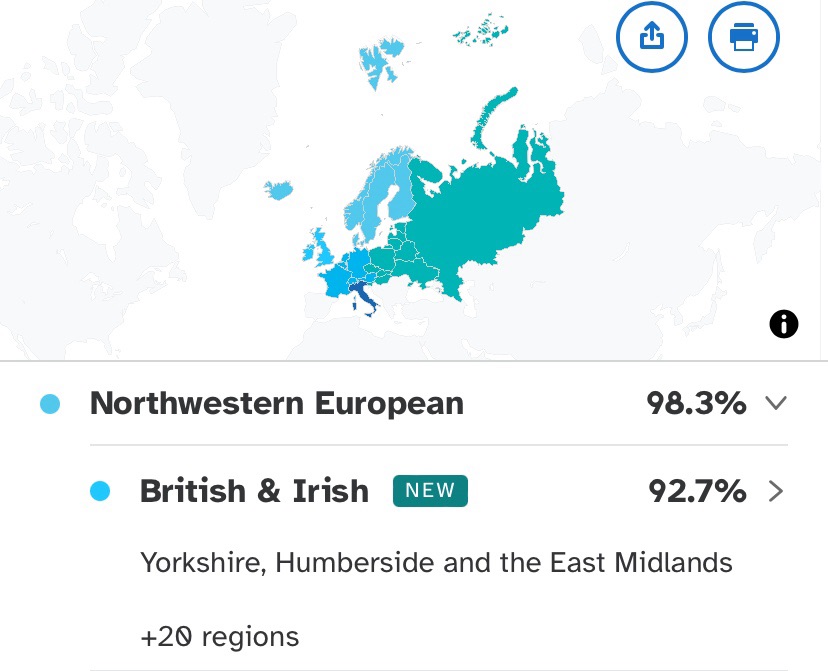This screenshot has width=828, height=671.
Task: Click Iceland on the map
Action: [281, 190]
